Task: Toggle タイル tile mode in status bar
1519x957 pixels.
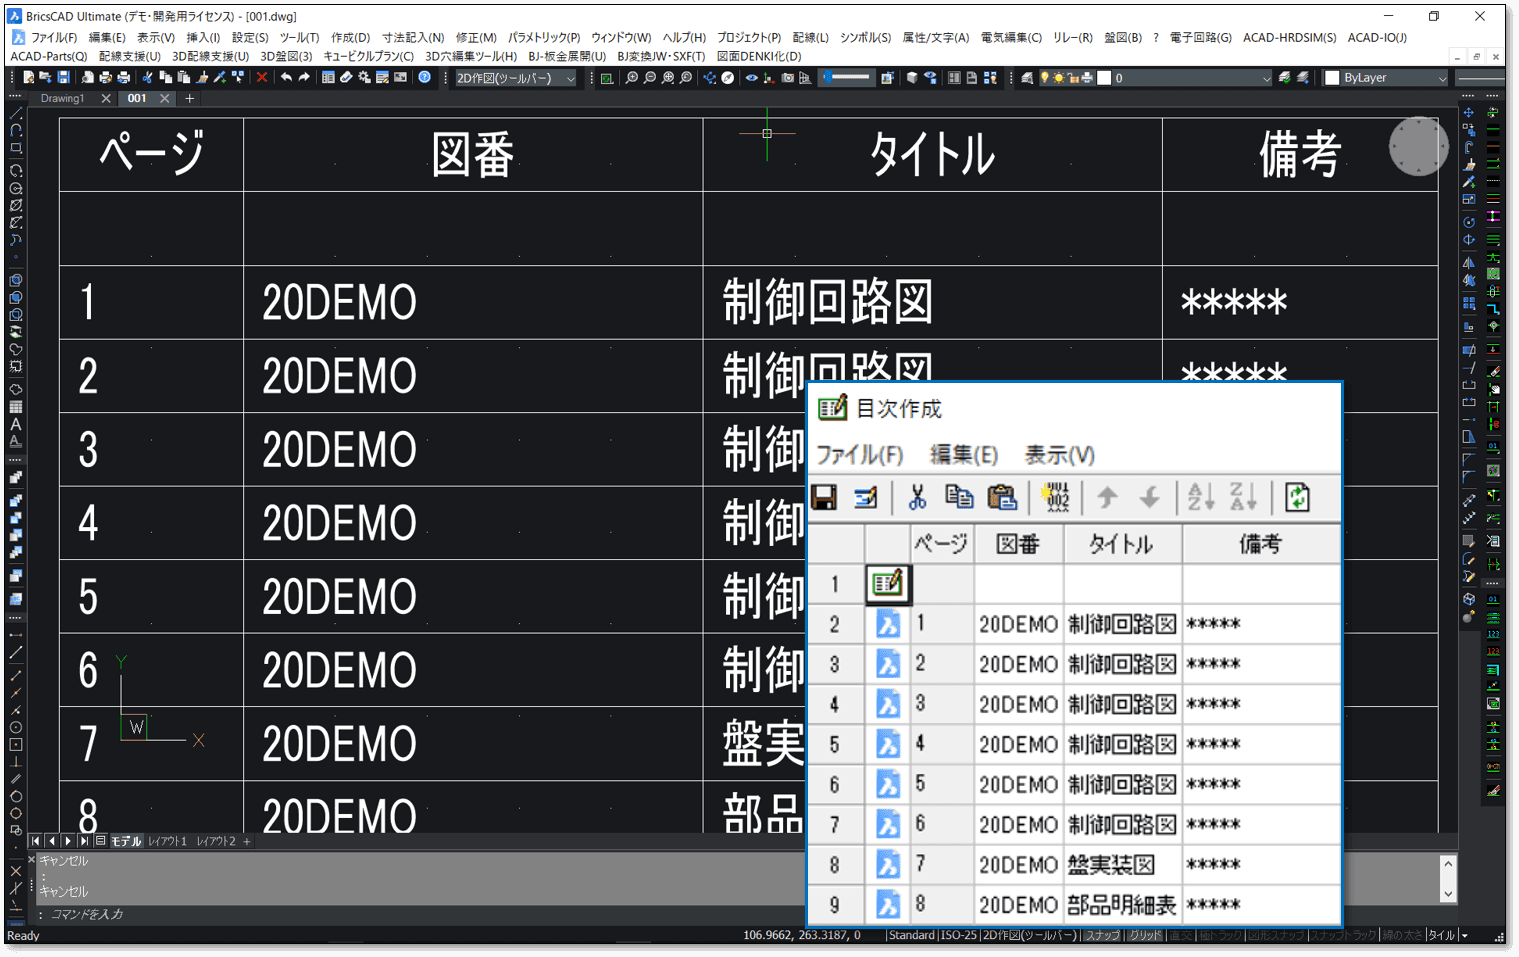Action: pos(1441,935)
